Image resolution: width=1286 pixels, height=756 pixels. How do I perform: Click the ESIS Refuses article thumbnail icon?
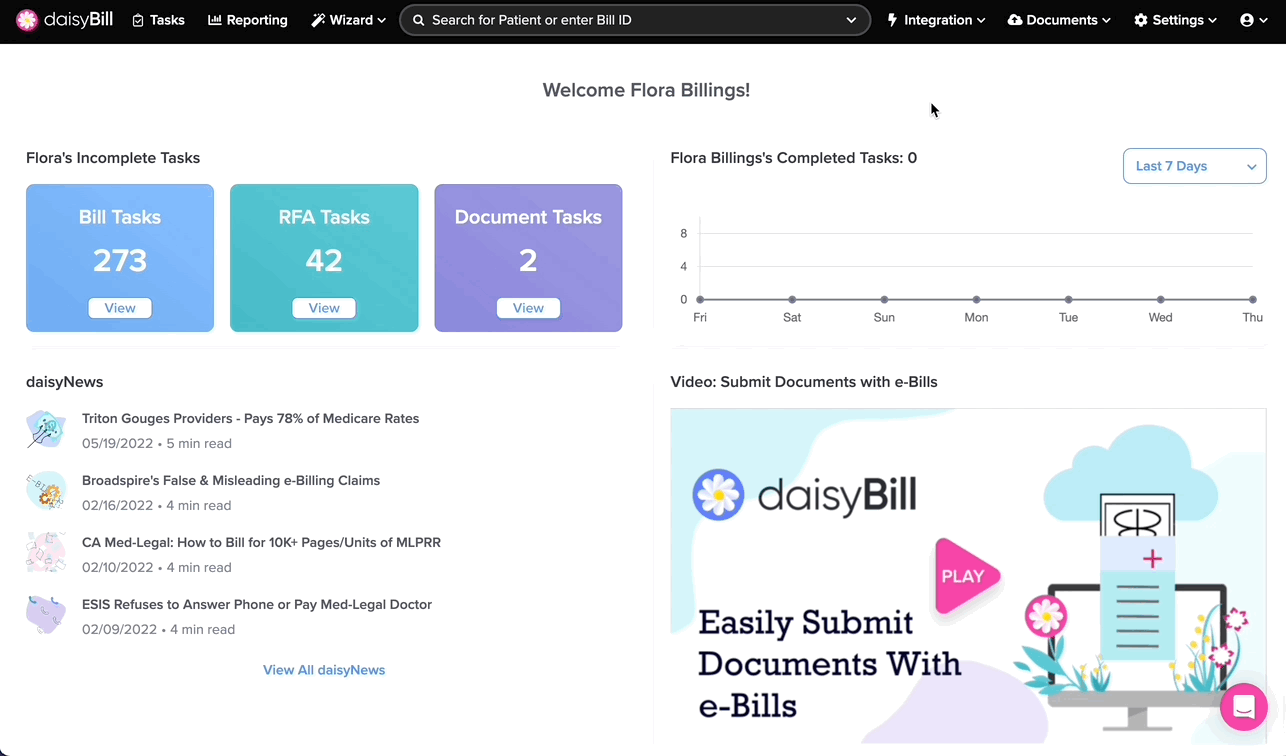click(46, 616)
